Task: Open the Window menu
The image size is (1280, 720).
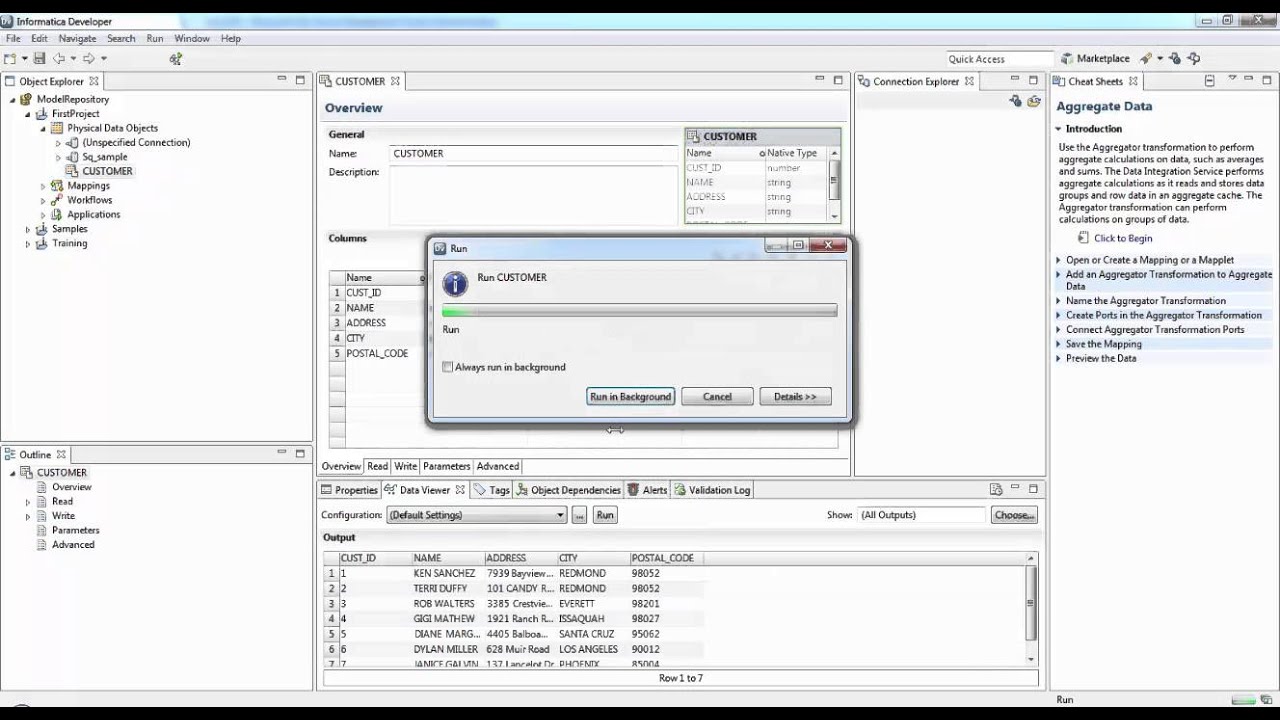Action: pyautogui.click(x=192, y=38)
